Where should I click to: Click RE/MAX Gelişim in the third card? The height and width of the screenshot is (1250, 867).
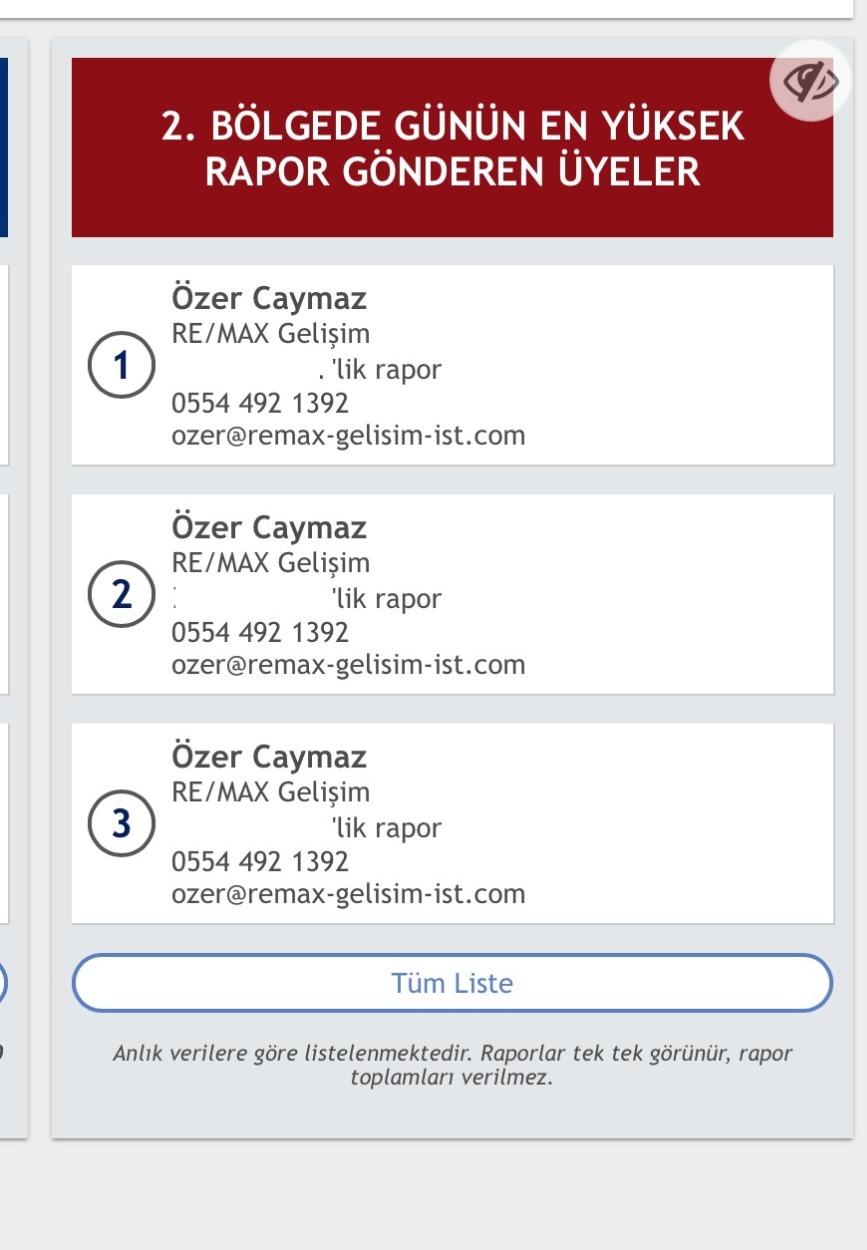click(x=270, y=792)
